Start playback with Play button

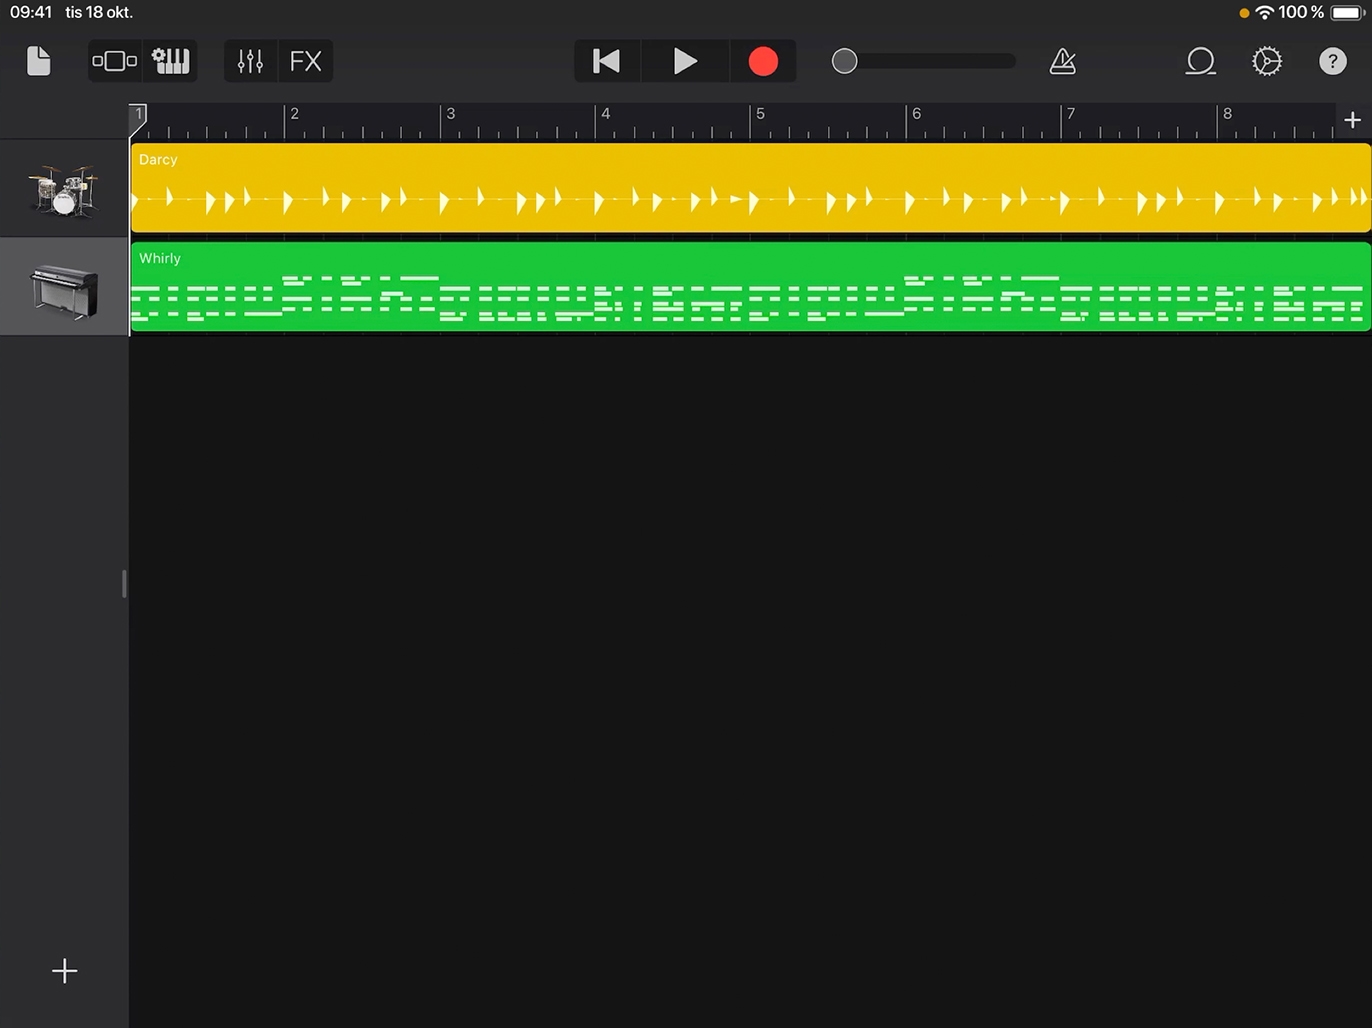click(x=685, y=61)
